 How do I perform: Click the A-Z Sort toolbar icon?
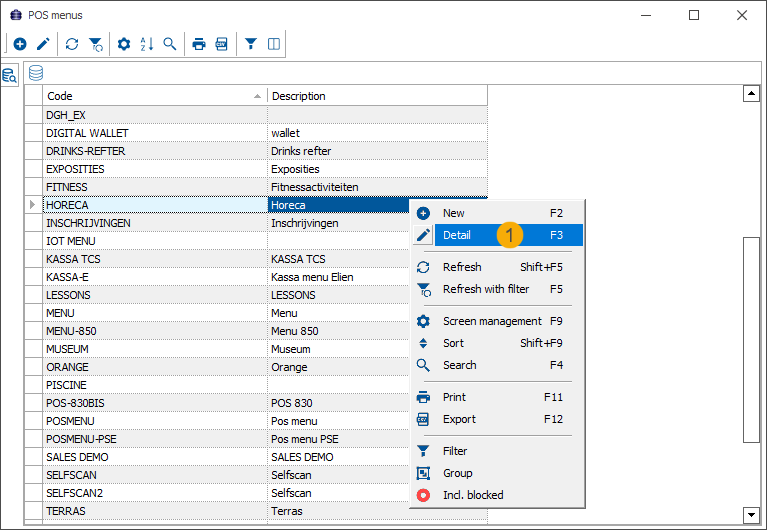(147, 44)
